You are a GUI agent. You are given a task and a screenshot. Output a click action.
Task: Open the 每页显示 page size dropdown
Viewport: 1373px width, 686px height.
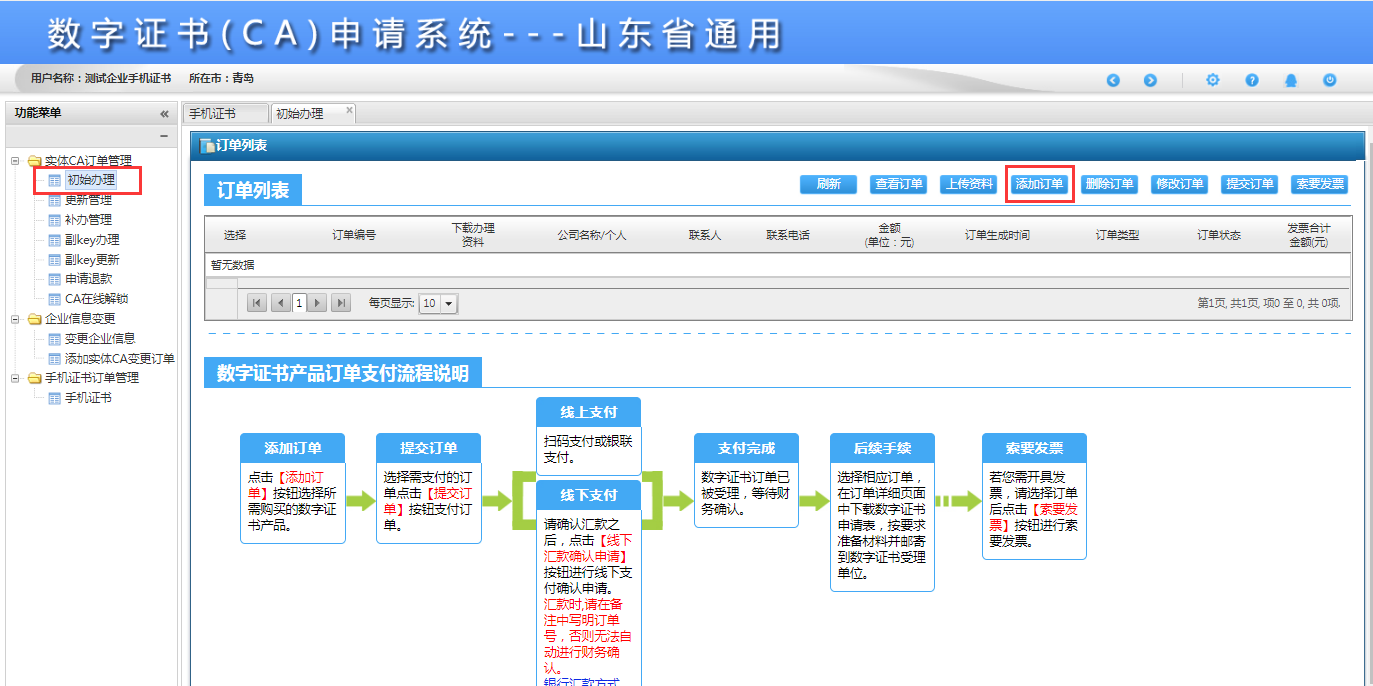click(x=448, y=303)
